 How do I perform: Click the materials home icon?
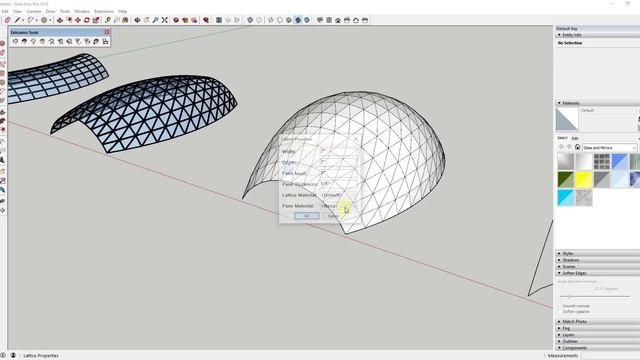578,147
